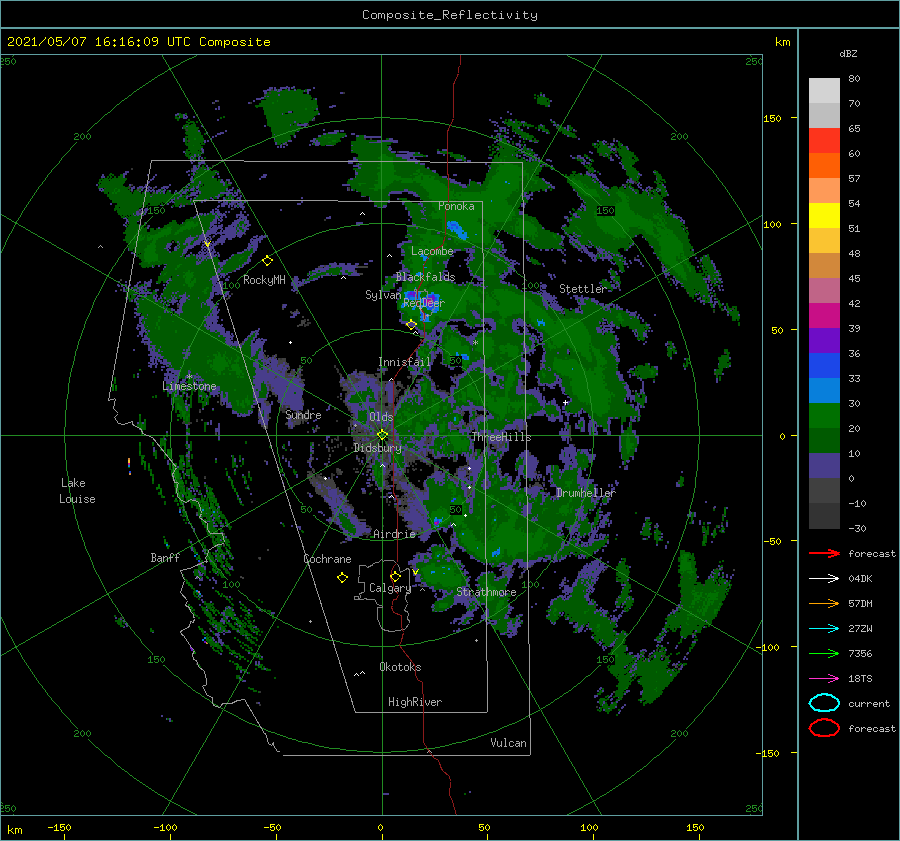Screen dimensions: 900x841
Task: Click the Cochrane town label
Action: [327, 559]
